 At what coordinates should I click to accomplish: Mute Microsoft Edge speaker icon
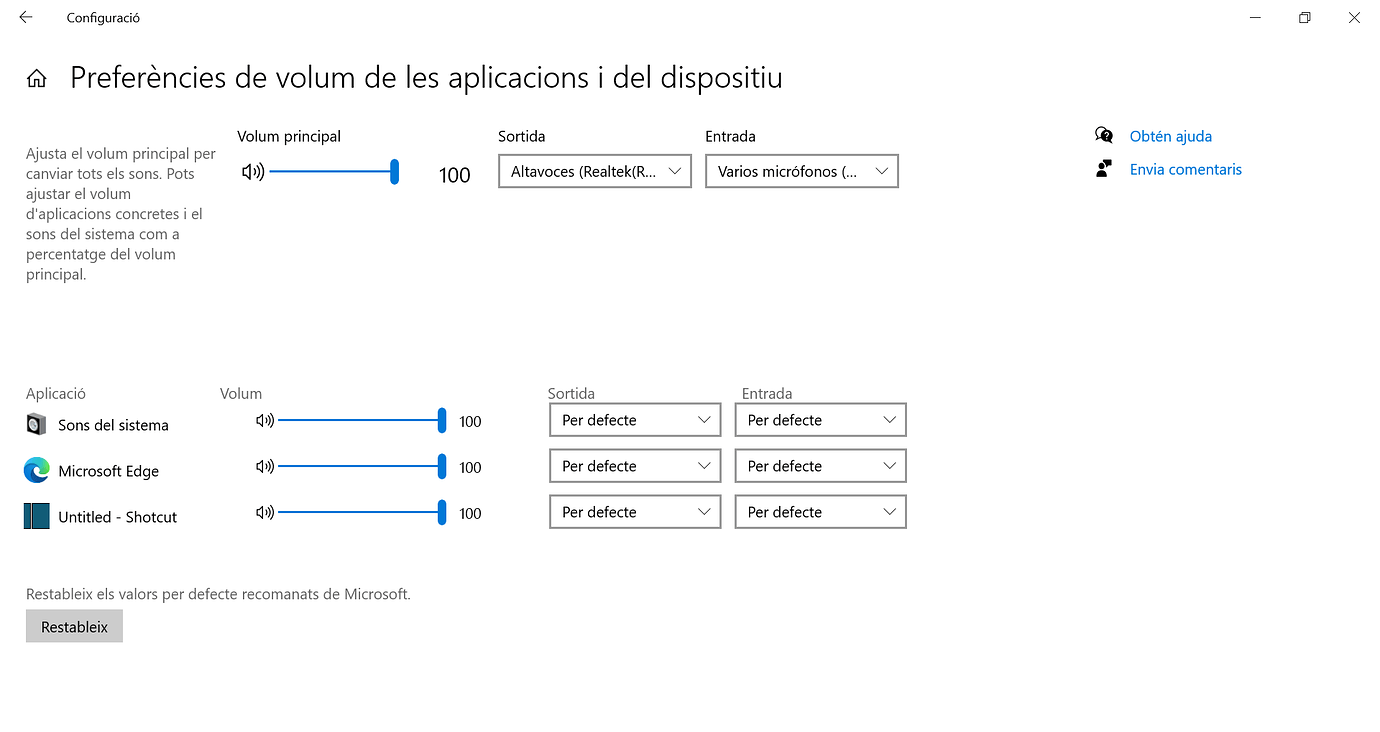coord(265,467)
